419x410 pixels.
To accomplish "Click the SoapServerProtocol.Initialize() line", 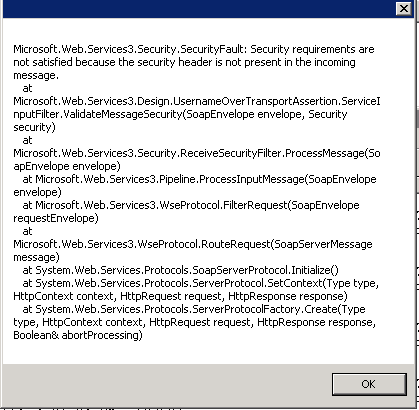I will coord(181,270).
